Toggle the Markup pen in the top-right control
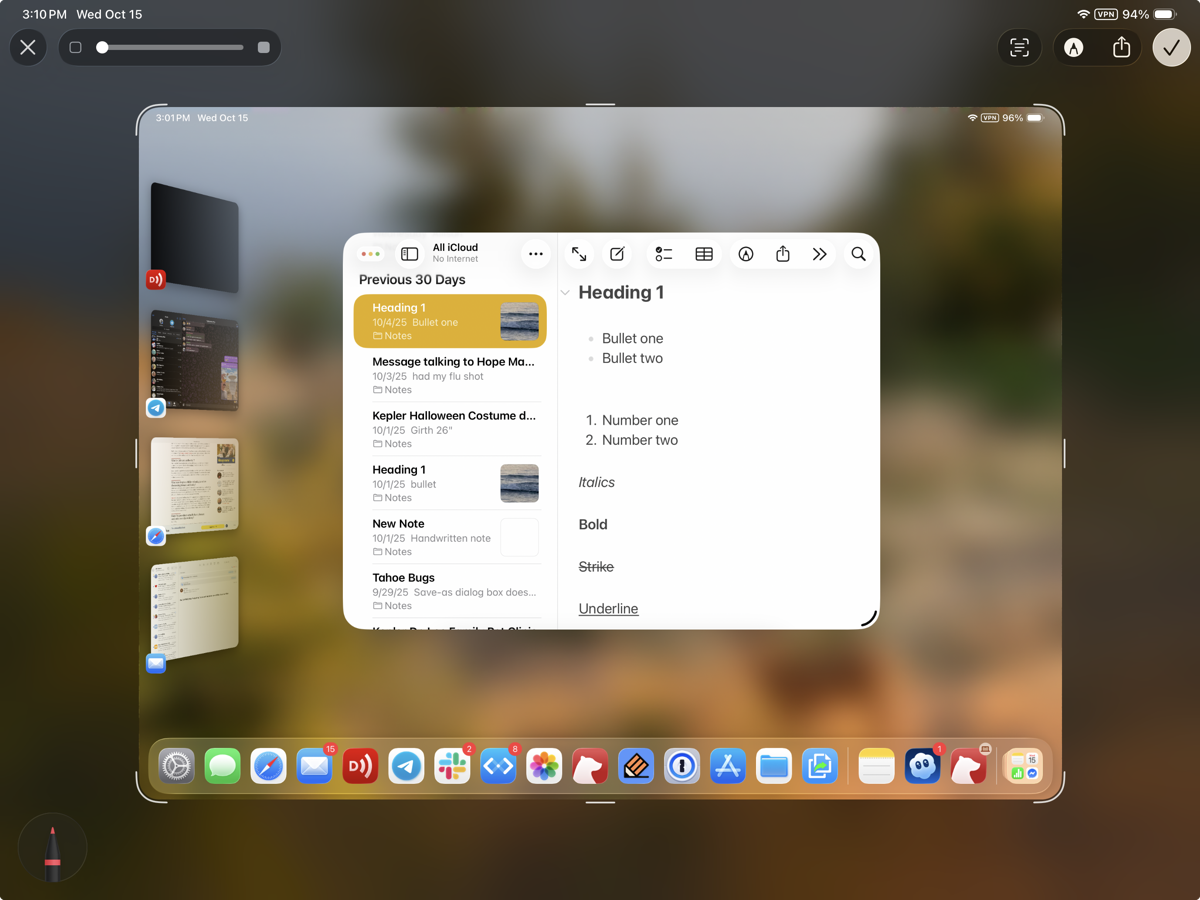Screen dimensions: 1200x900 pos(1072,47)
